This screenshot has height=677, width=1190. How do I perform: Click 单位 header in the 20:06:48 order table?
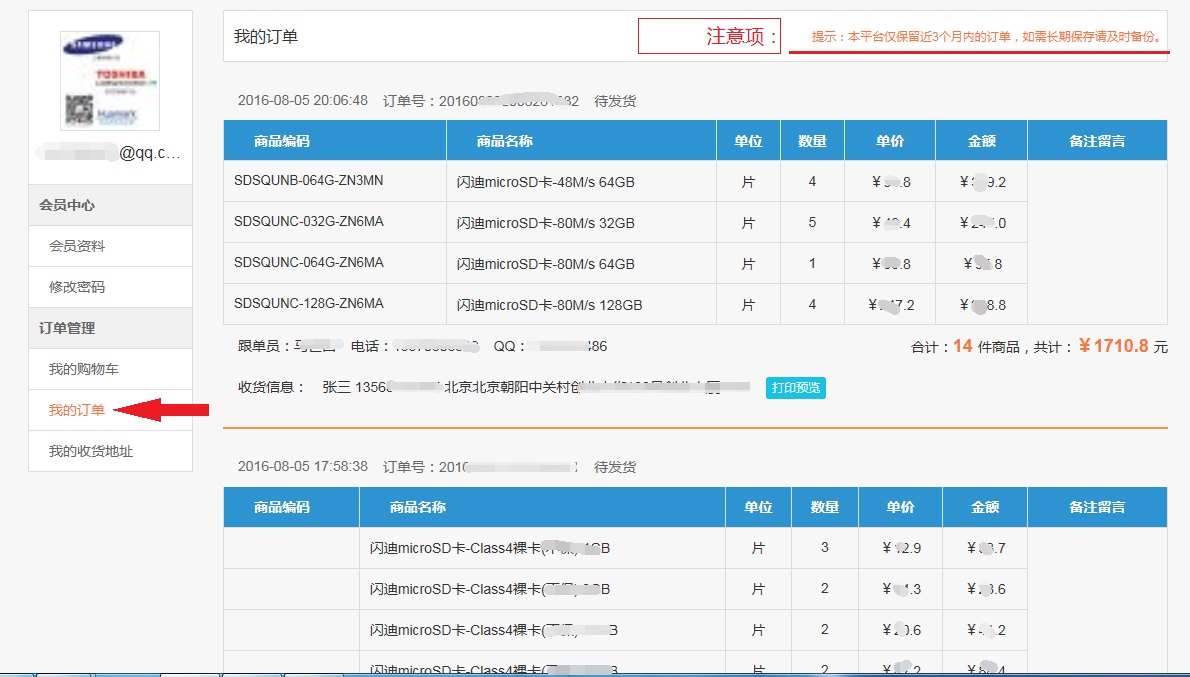click(748, 141)
